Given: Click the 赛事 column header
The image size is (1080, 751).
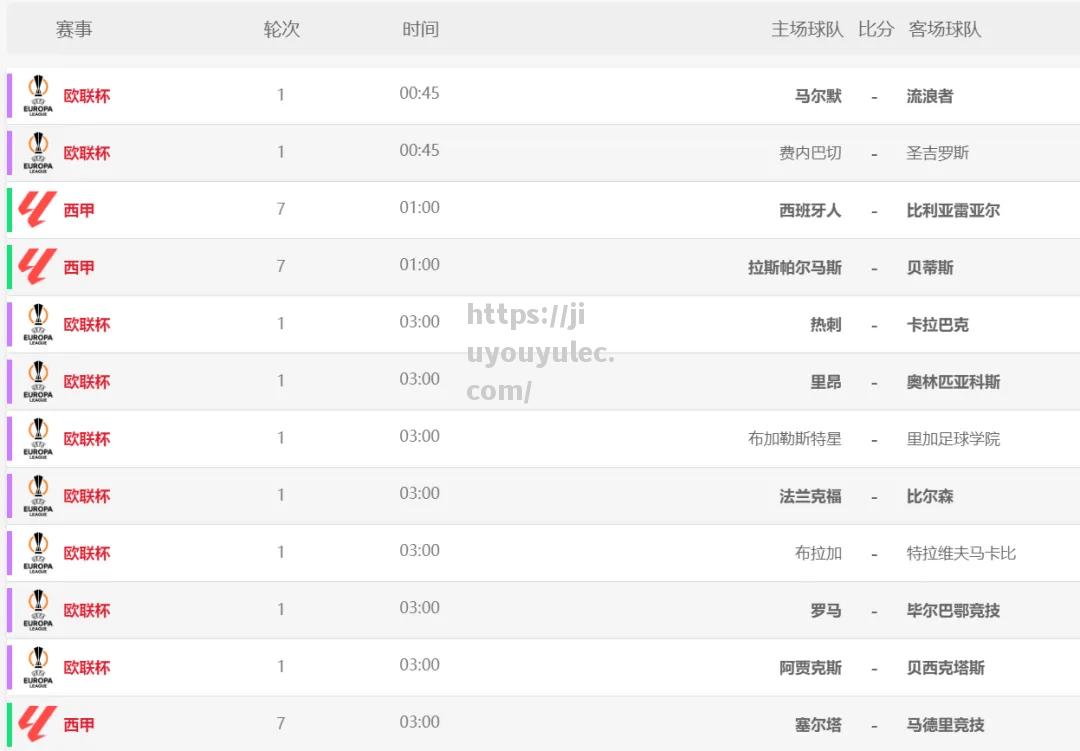Looking at the screenshot, I should coord(74,29).
